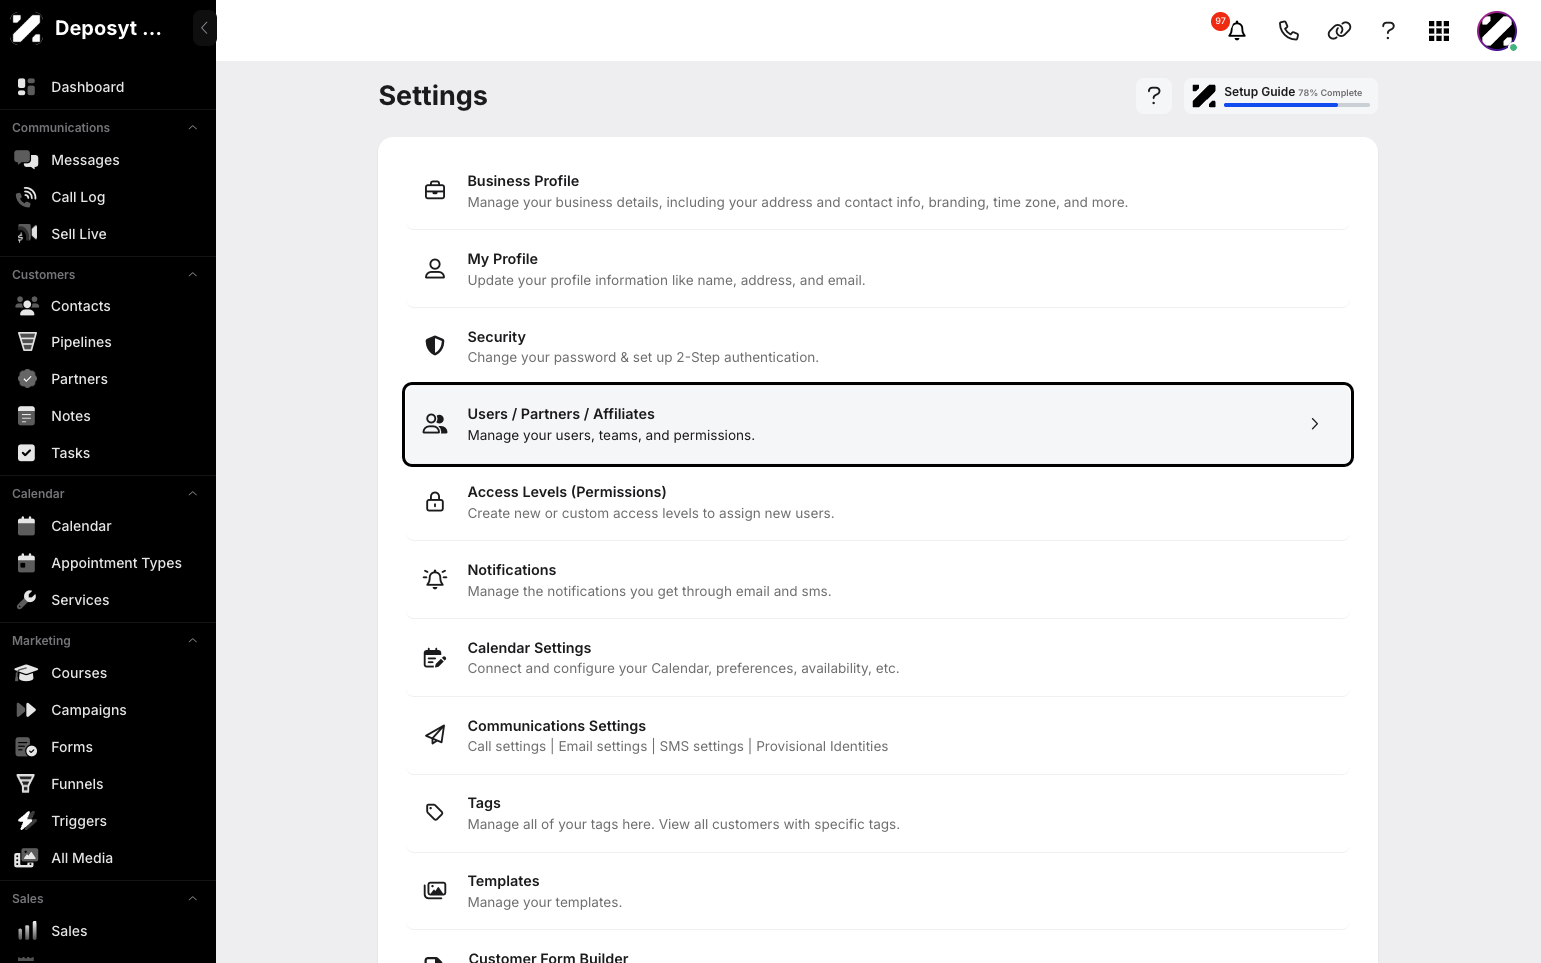Click the phone dialer icon in top bar
The height and width of the screenshot is (963, 1541).
tap(1288, 31)
